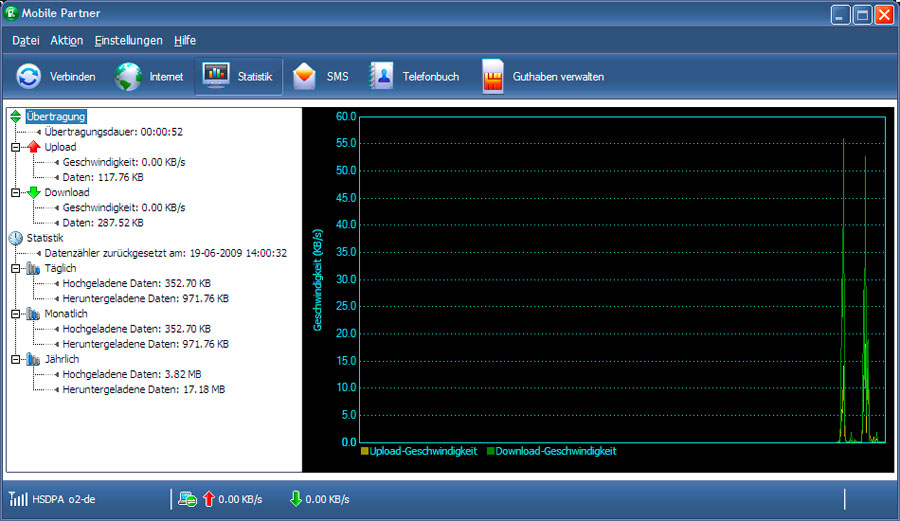Image resolution: width=900 pixels, height=521 pixels.
Task: Click the network connection icon in status bar
Action: 187,498
